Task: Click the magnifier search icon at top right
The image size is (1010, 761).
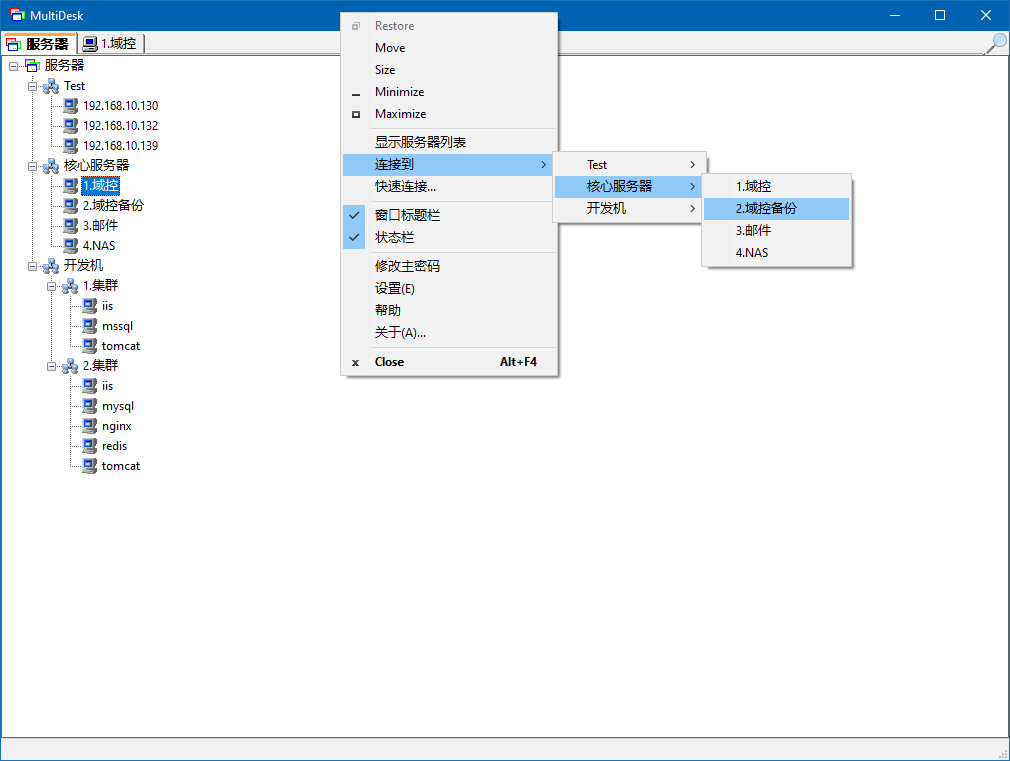Action: pyautogui.click(x=995, y=43)
